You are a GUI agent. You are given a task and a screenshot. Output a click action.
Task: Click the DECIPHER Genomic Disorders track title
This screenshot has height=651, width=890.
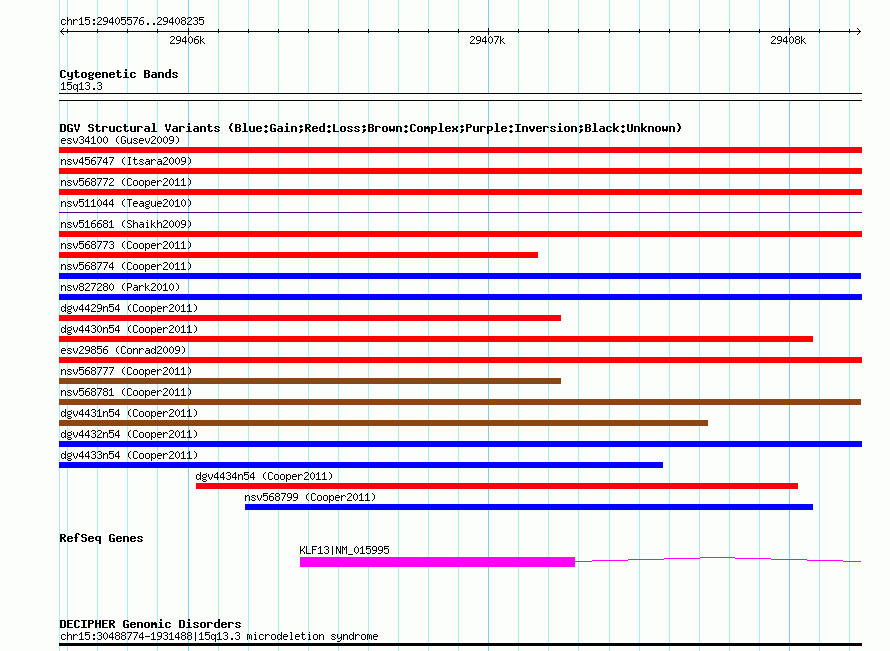point(150,624)
